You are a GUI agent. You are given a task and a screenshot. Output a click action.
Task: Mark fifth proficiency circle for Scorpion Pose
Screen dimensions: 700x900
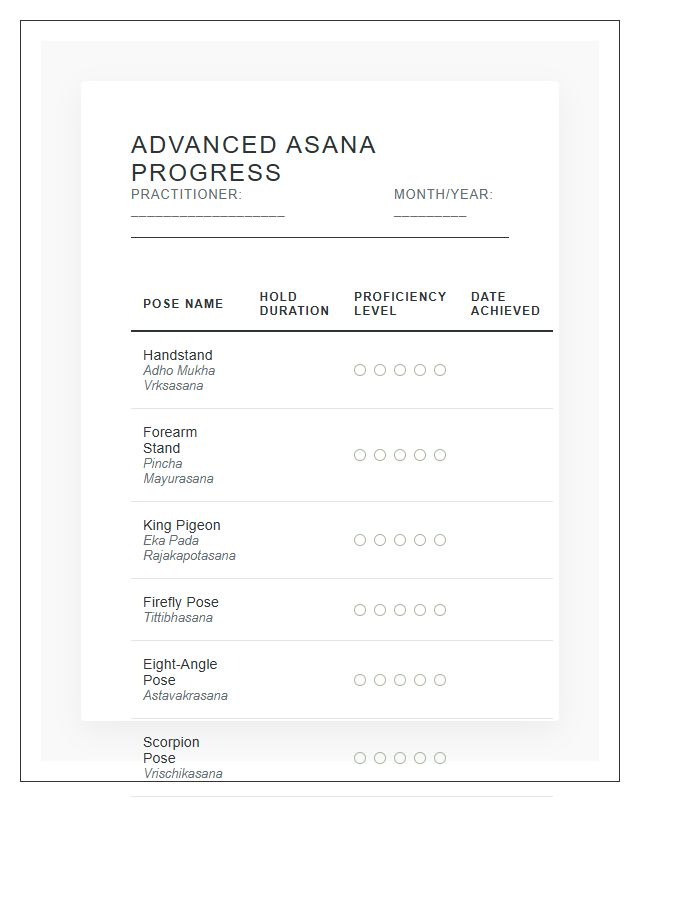[x=440, y=758]
